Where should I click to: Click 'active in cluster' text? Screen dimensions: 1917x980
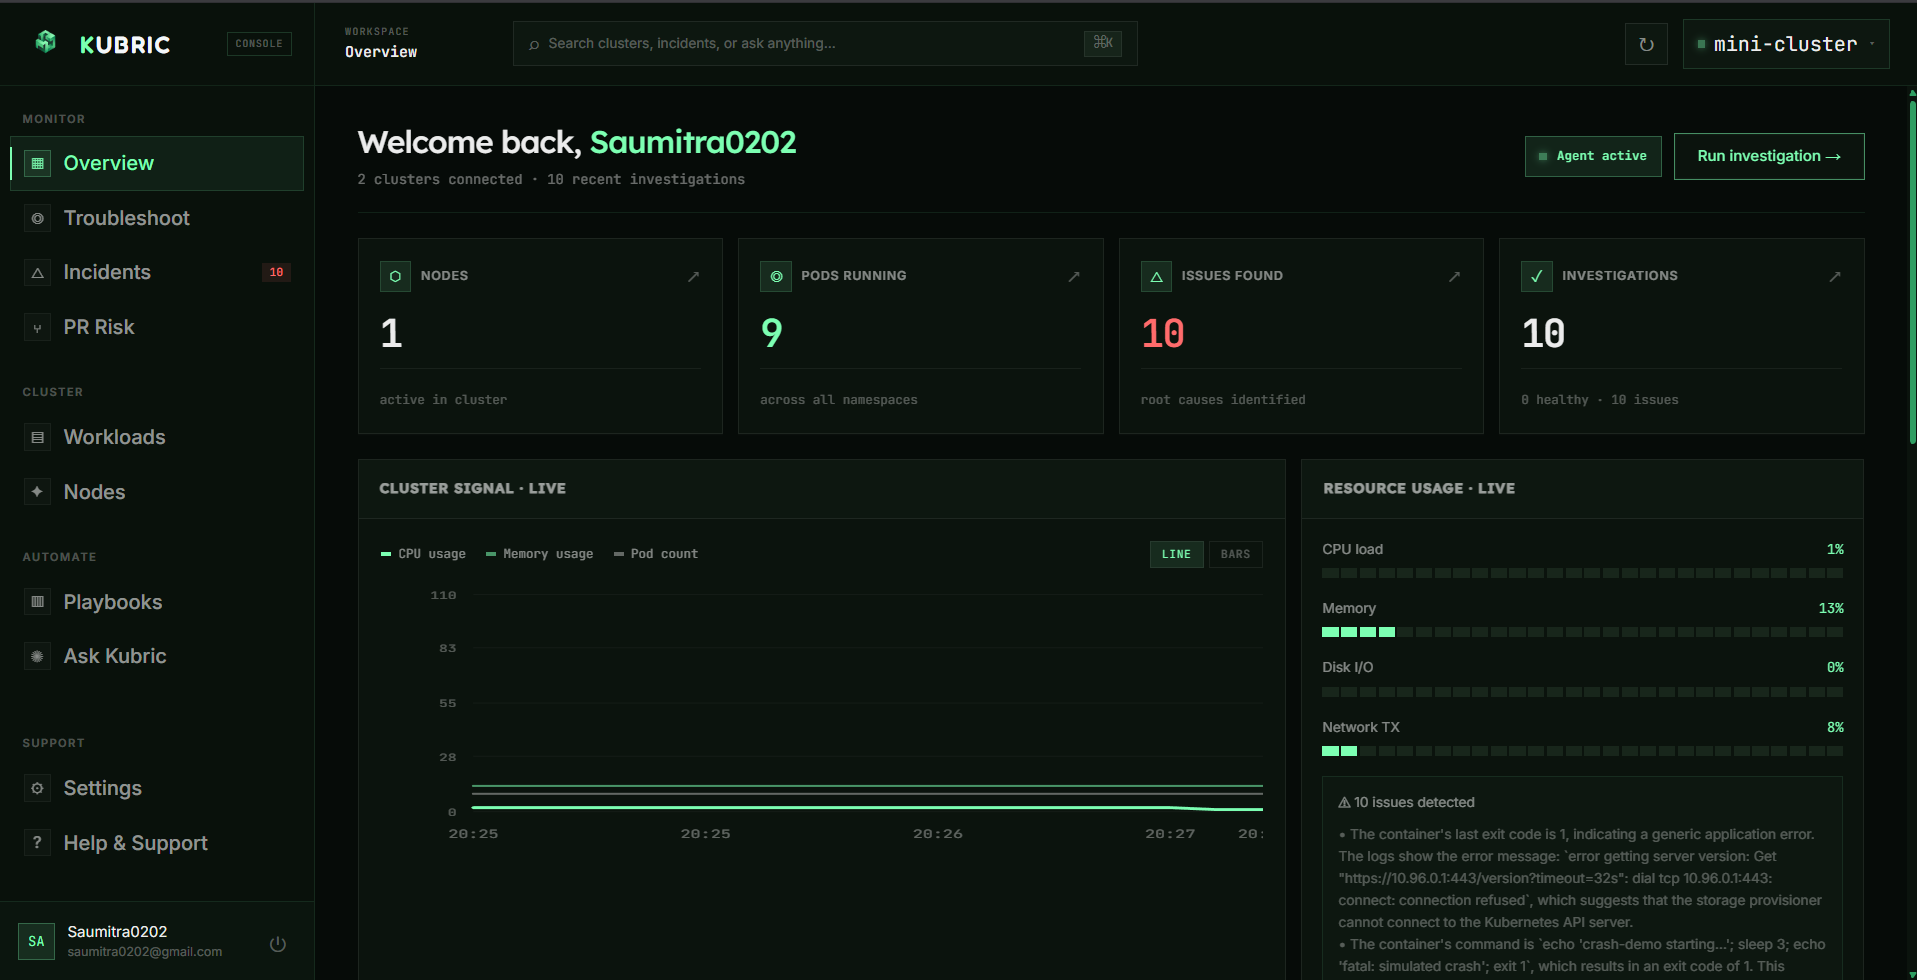443,400
